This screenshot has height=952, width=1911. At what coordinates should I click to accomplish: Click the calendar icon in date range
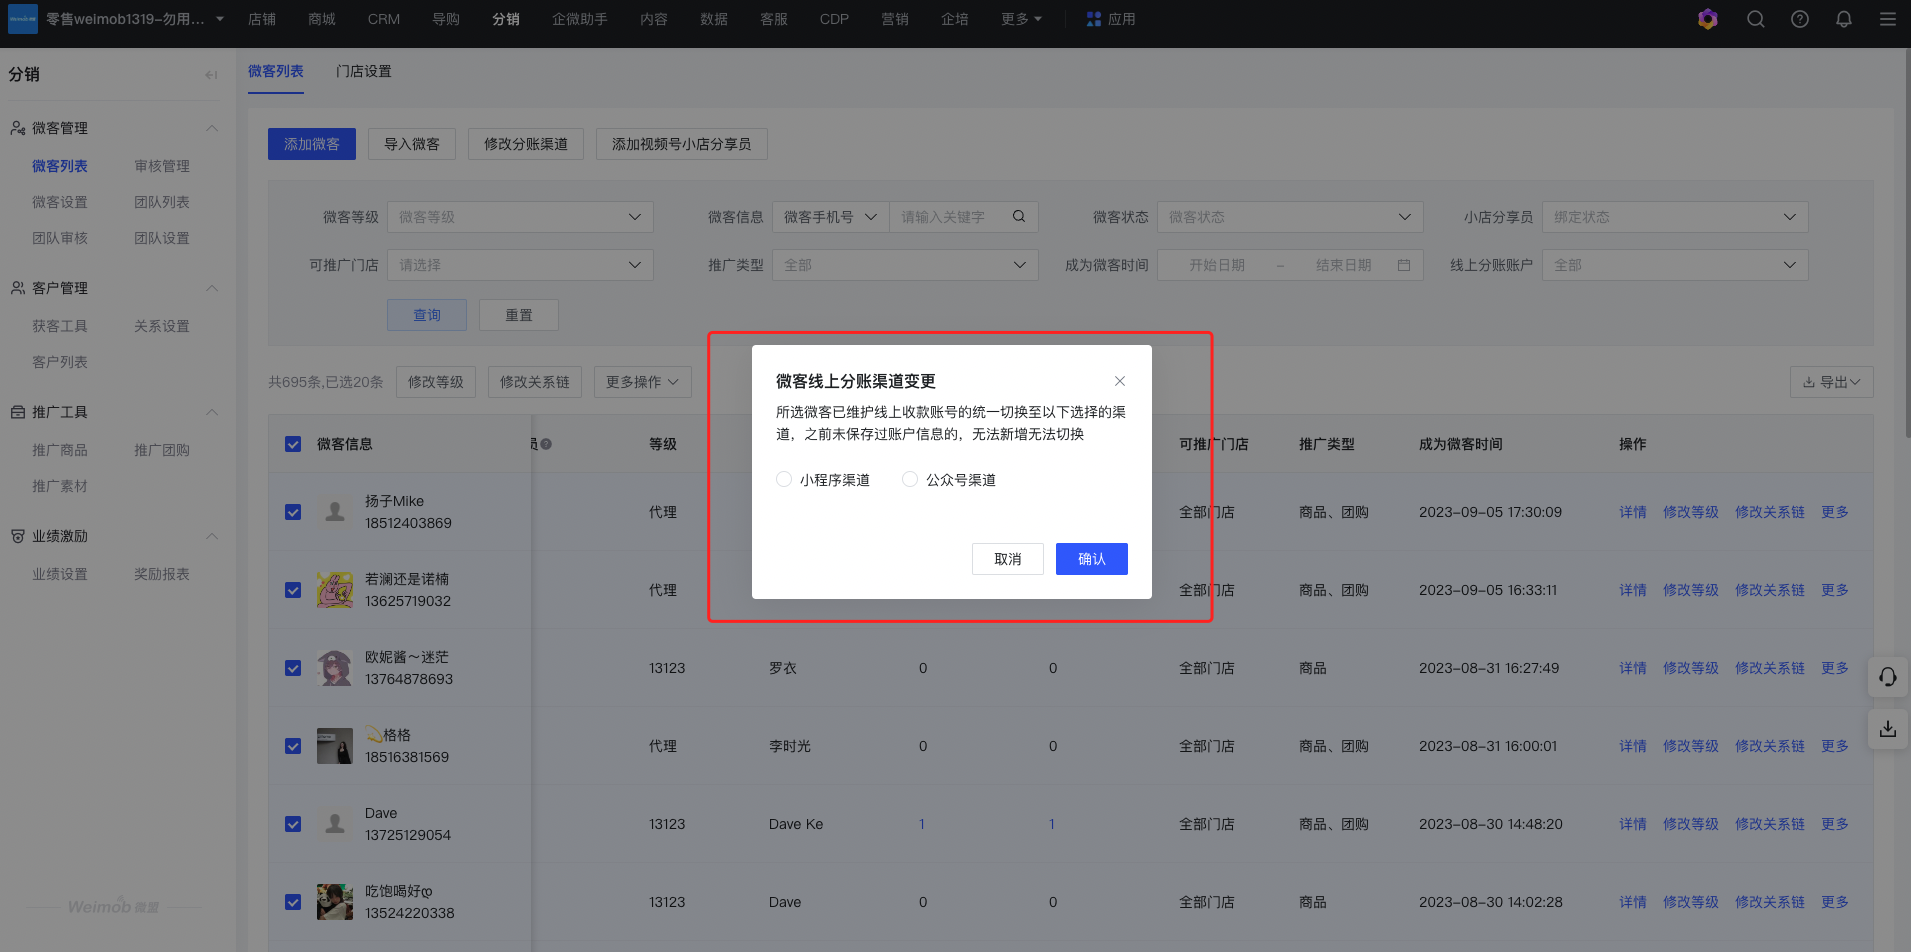[1404, 265]
